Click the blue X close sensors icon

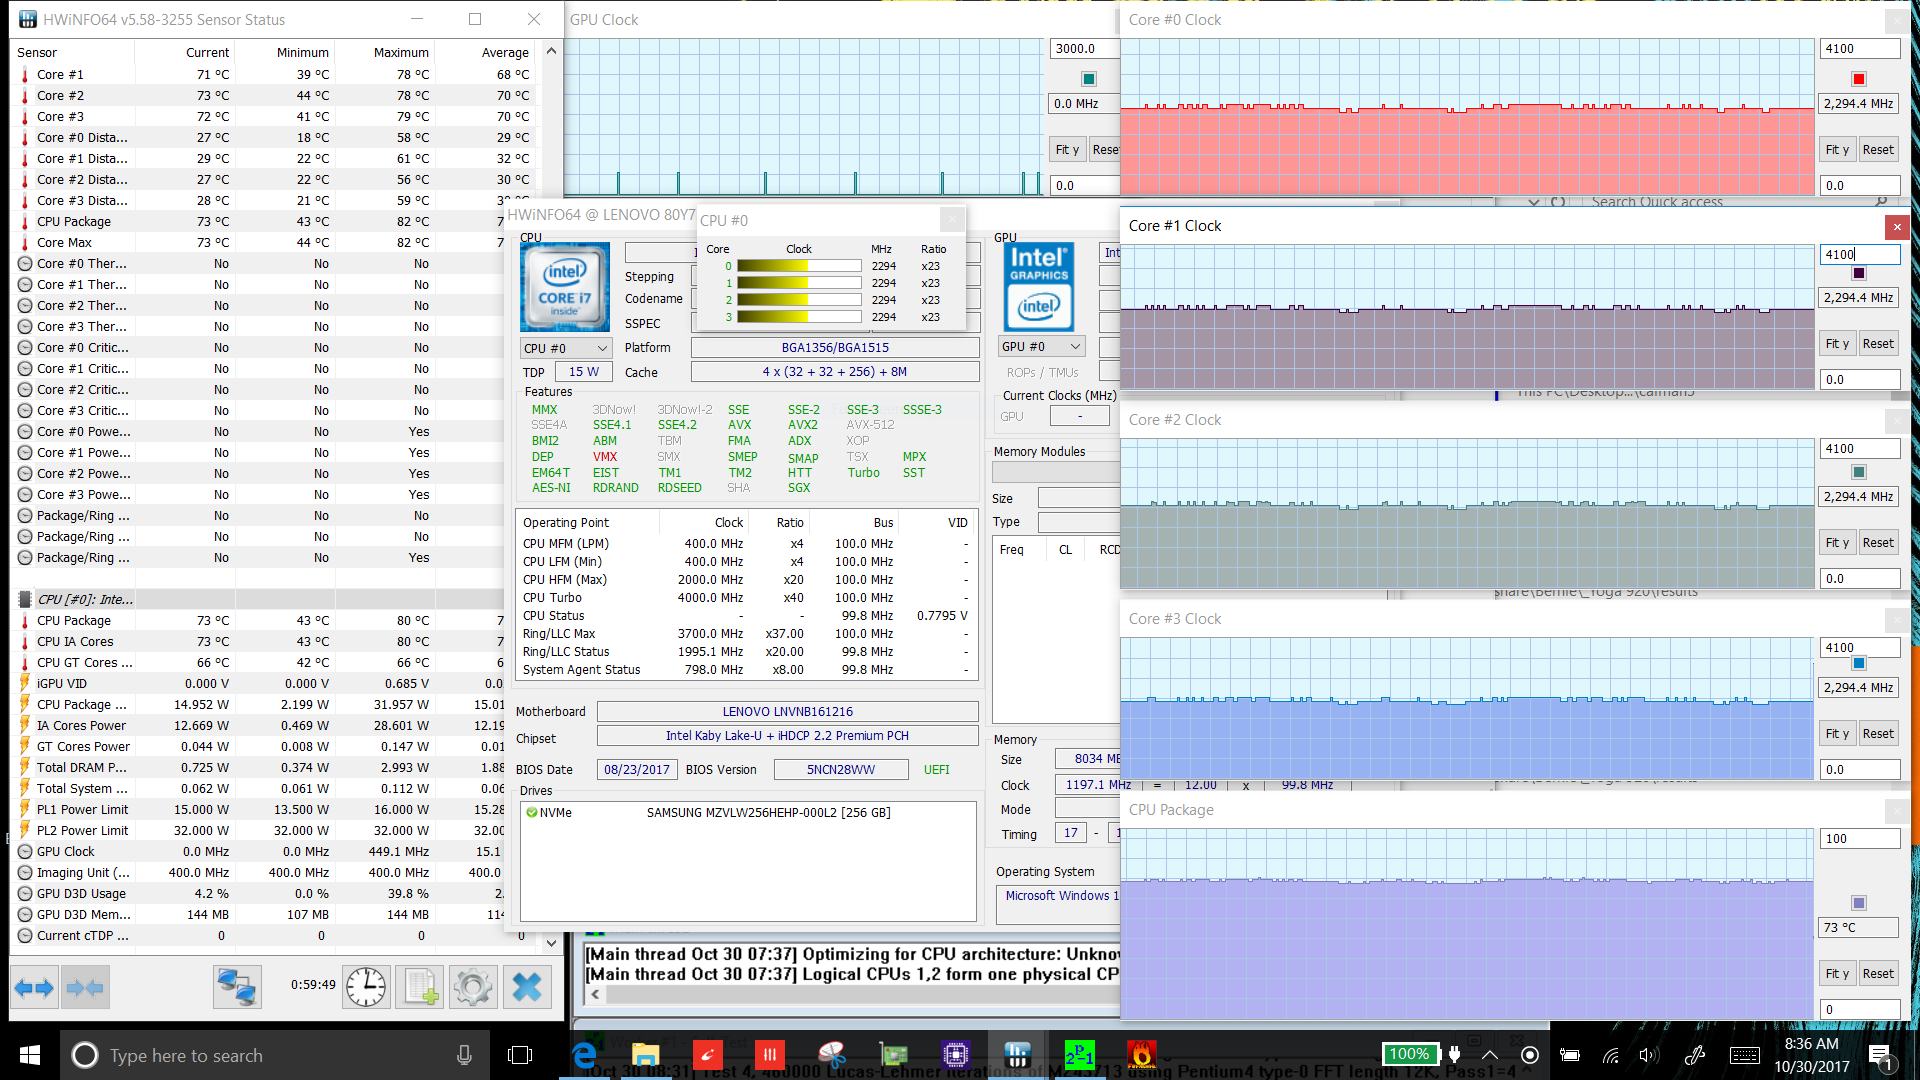pos(526,988)
